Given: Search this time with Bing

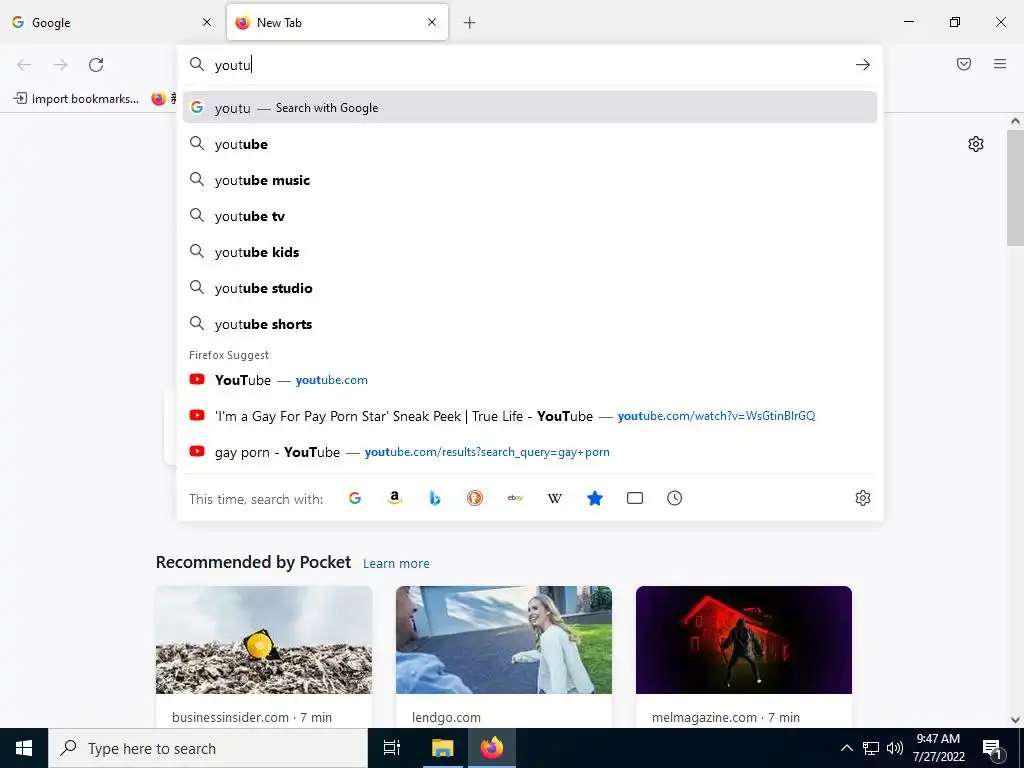Looking at the screenshot, I should coord(435,498).
